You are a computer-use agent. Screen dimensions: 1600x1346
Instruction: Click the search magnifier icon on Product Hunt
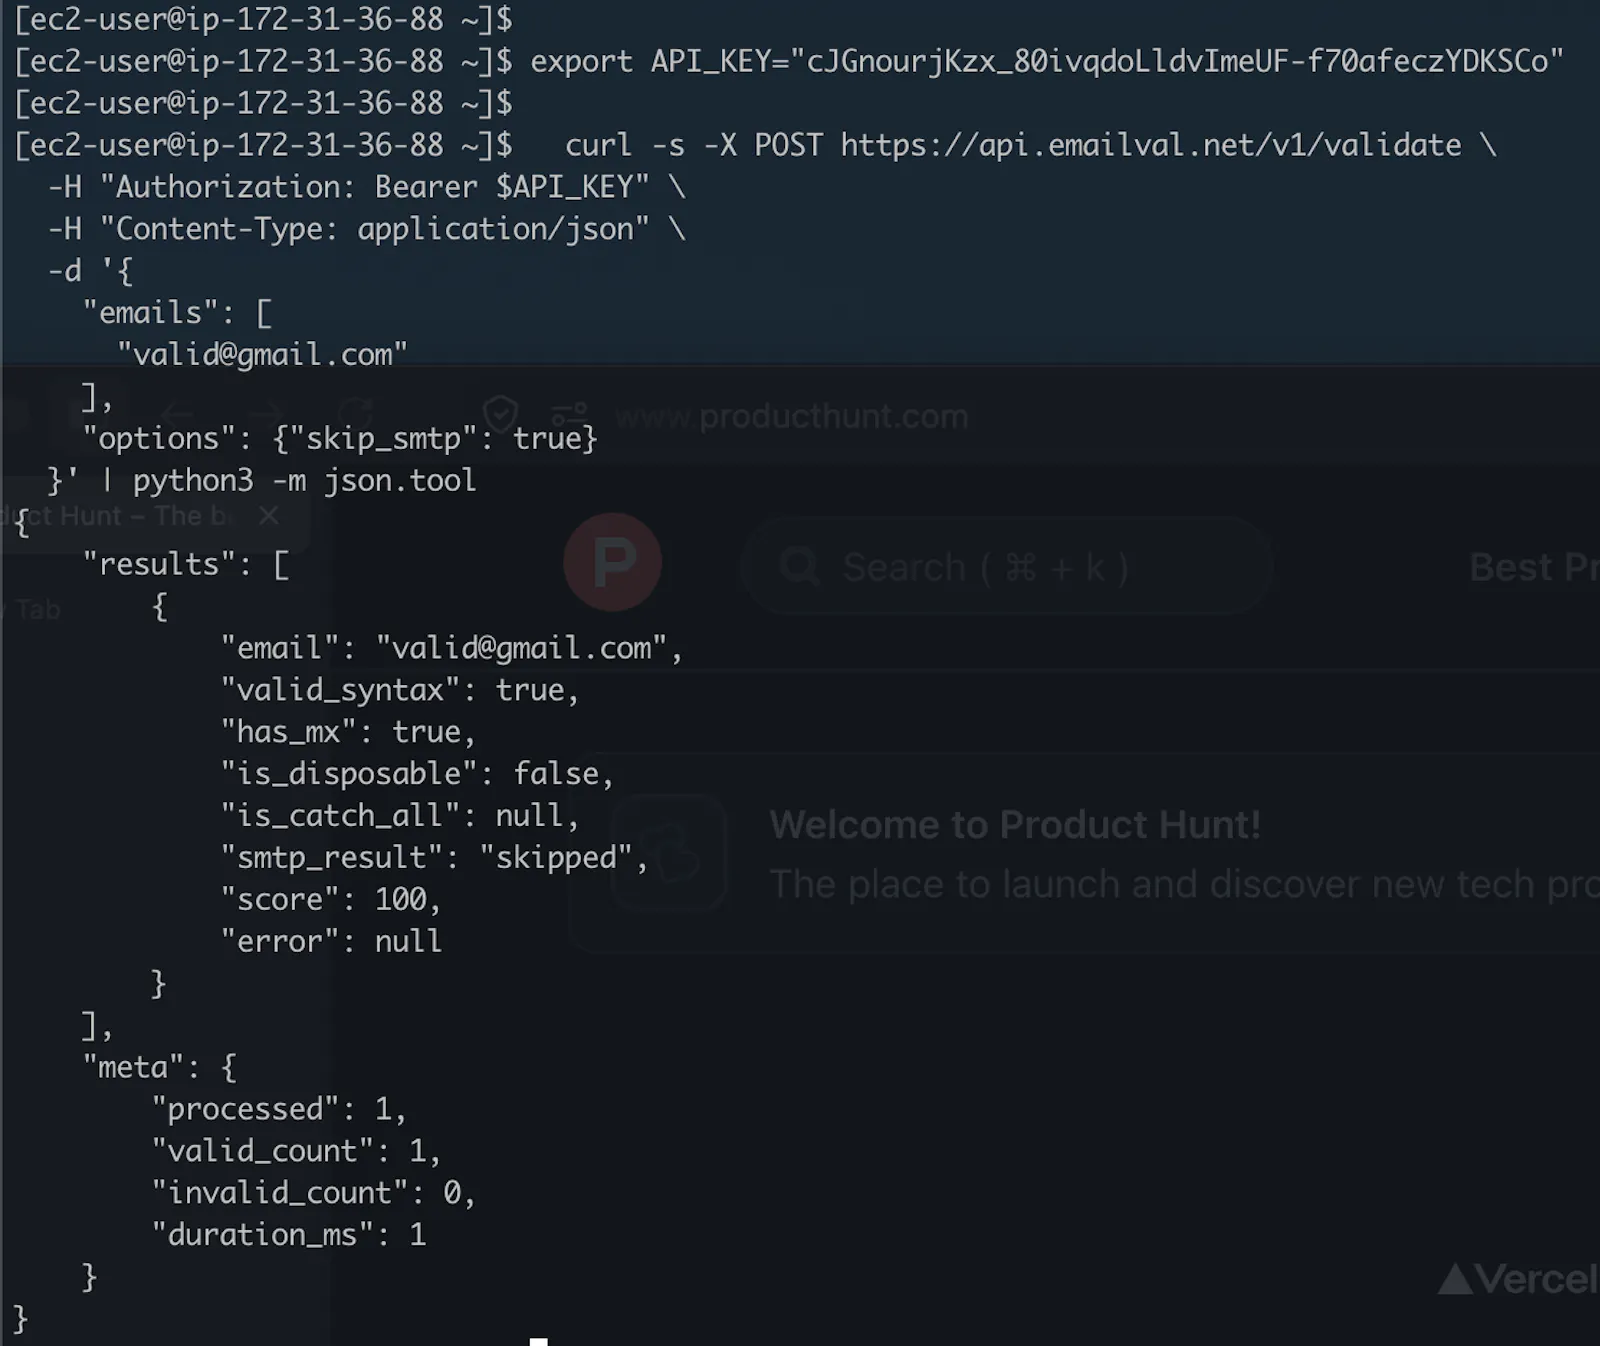tap(800, 567)
